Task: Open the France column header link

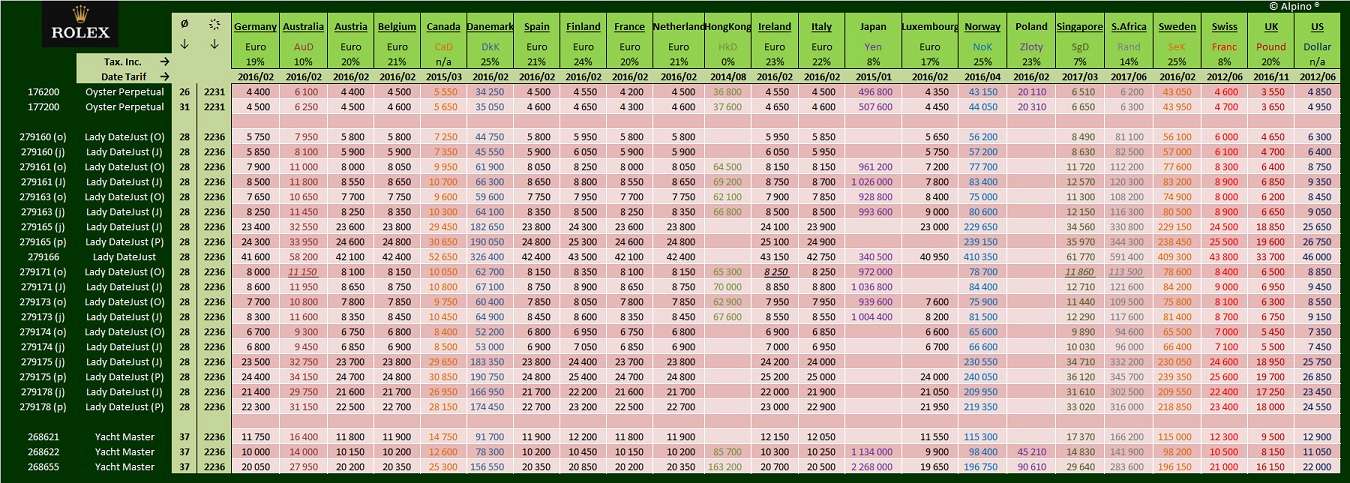Action: [x=629, y=27]
